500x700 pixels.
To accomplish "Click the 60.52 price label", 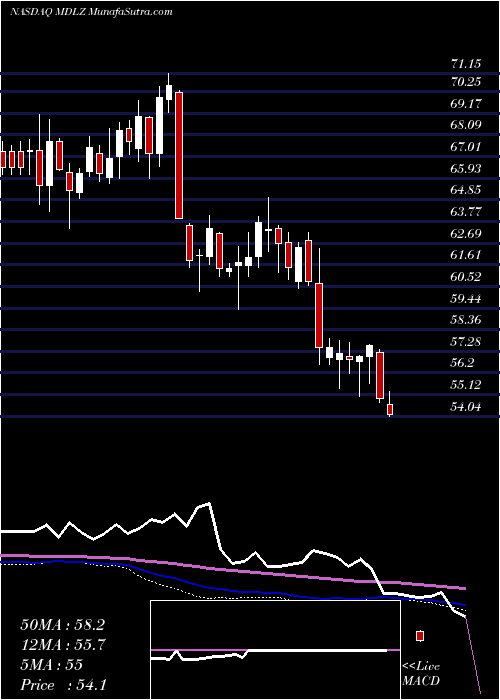I will pyautogui.click(x=467, y=277).
